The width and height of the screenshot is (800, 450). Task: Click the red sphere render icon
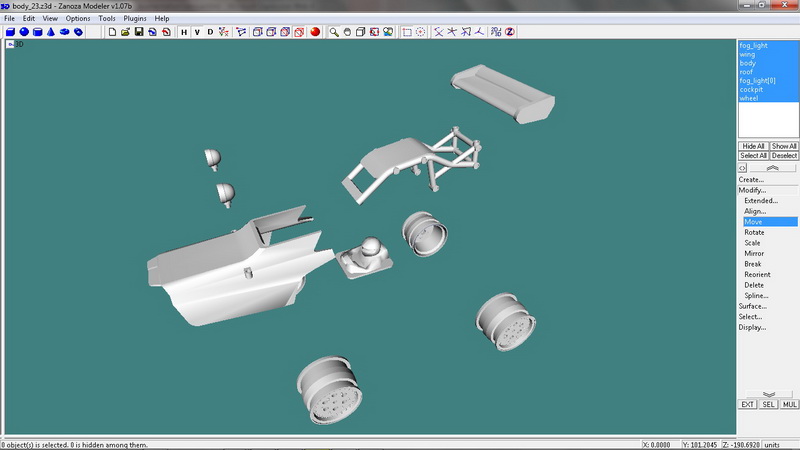pyautogui.click(x=314, y=32)
